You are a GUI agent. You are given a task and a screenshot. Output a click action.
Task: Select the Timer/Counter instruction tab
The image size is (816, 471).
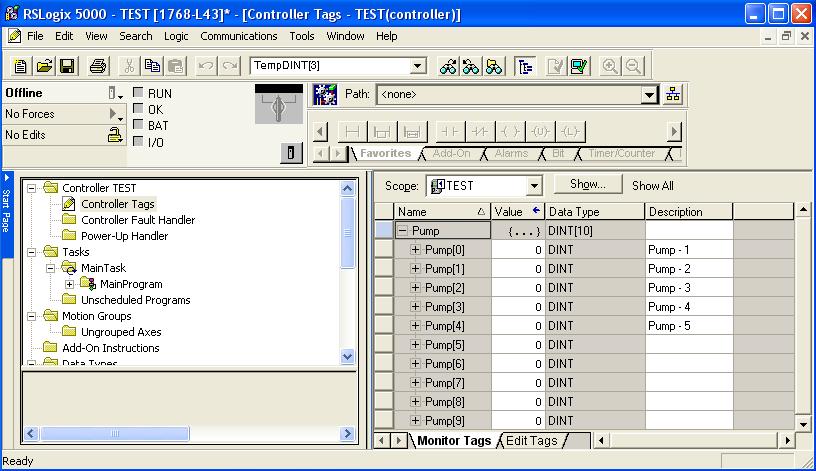click(621, 154)
